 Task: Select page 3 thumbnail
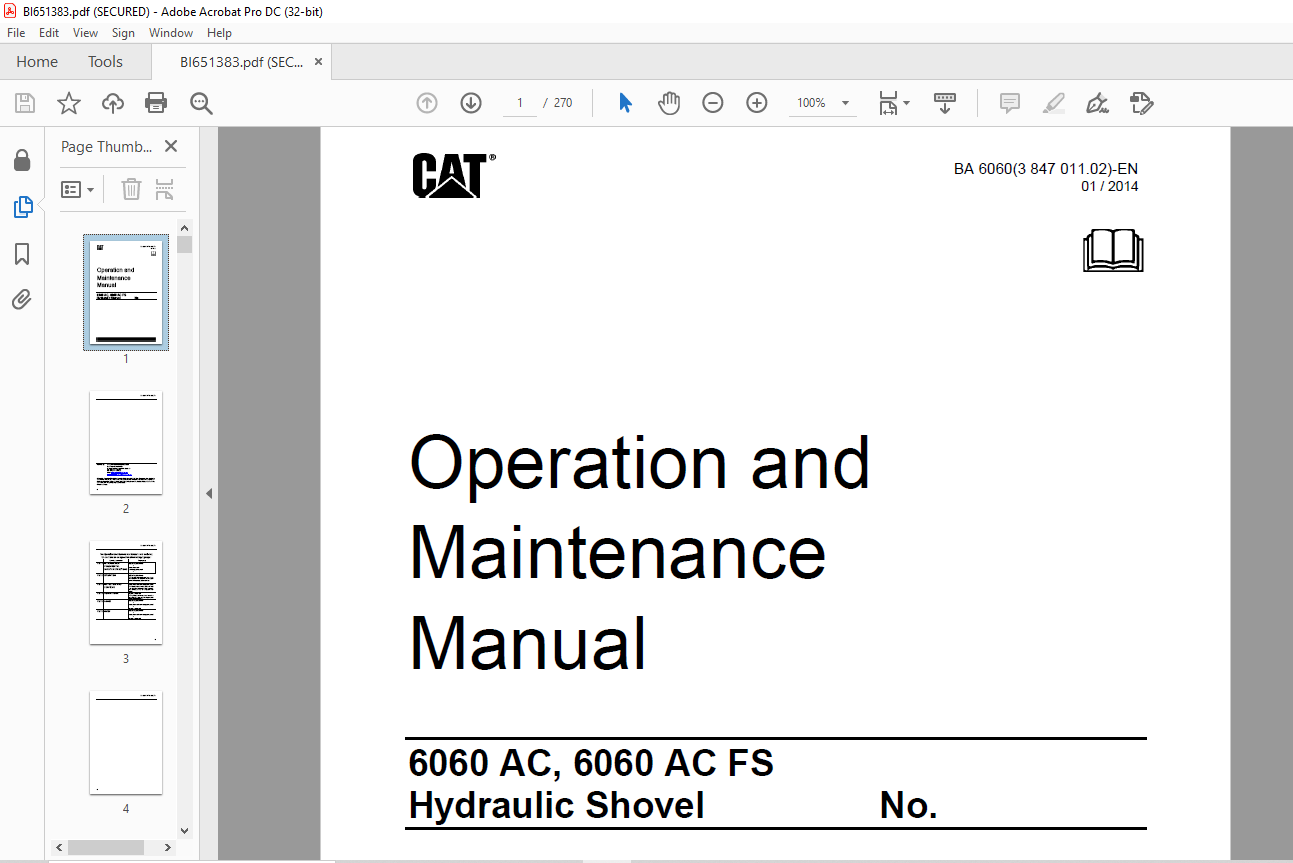(x=126, y=593)
